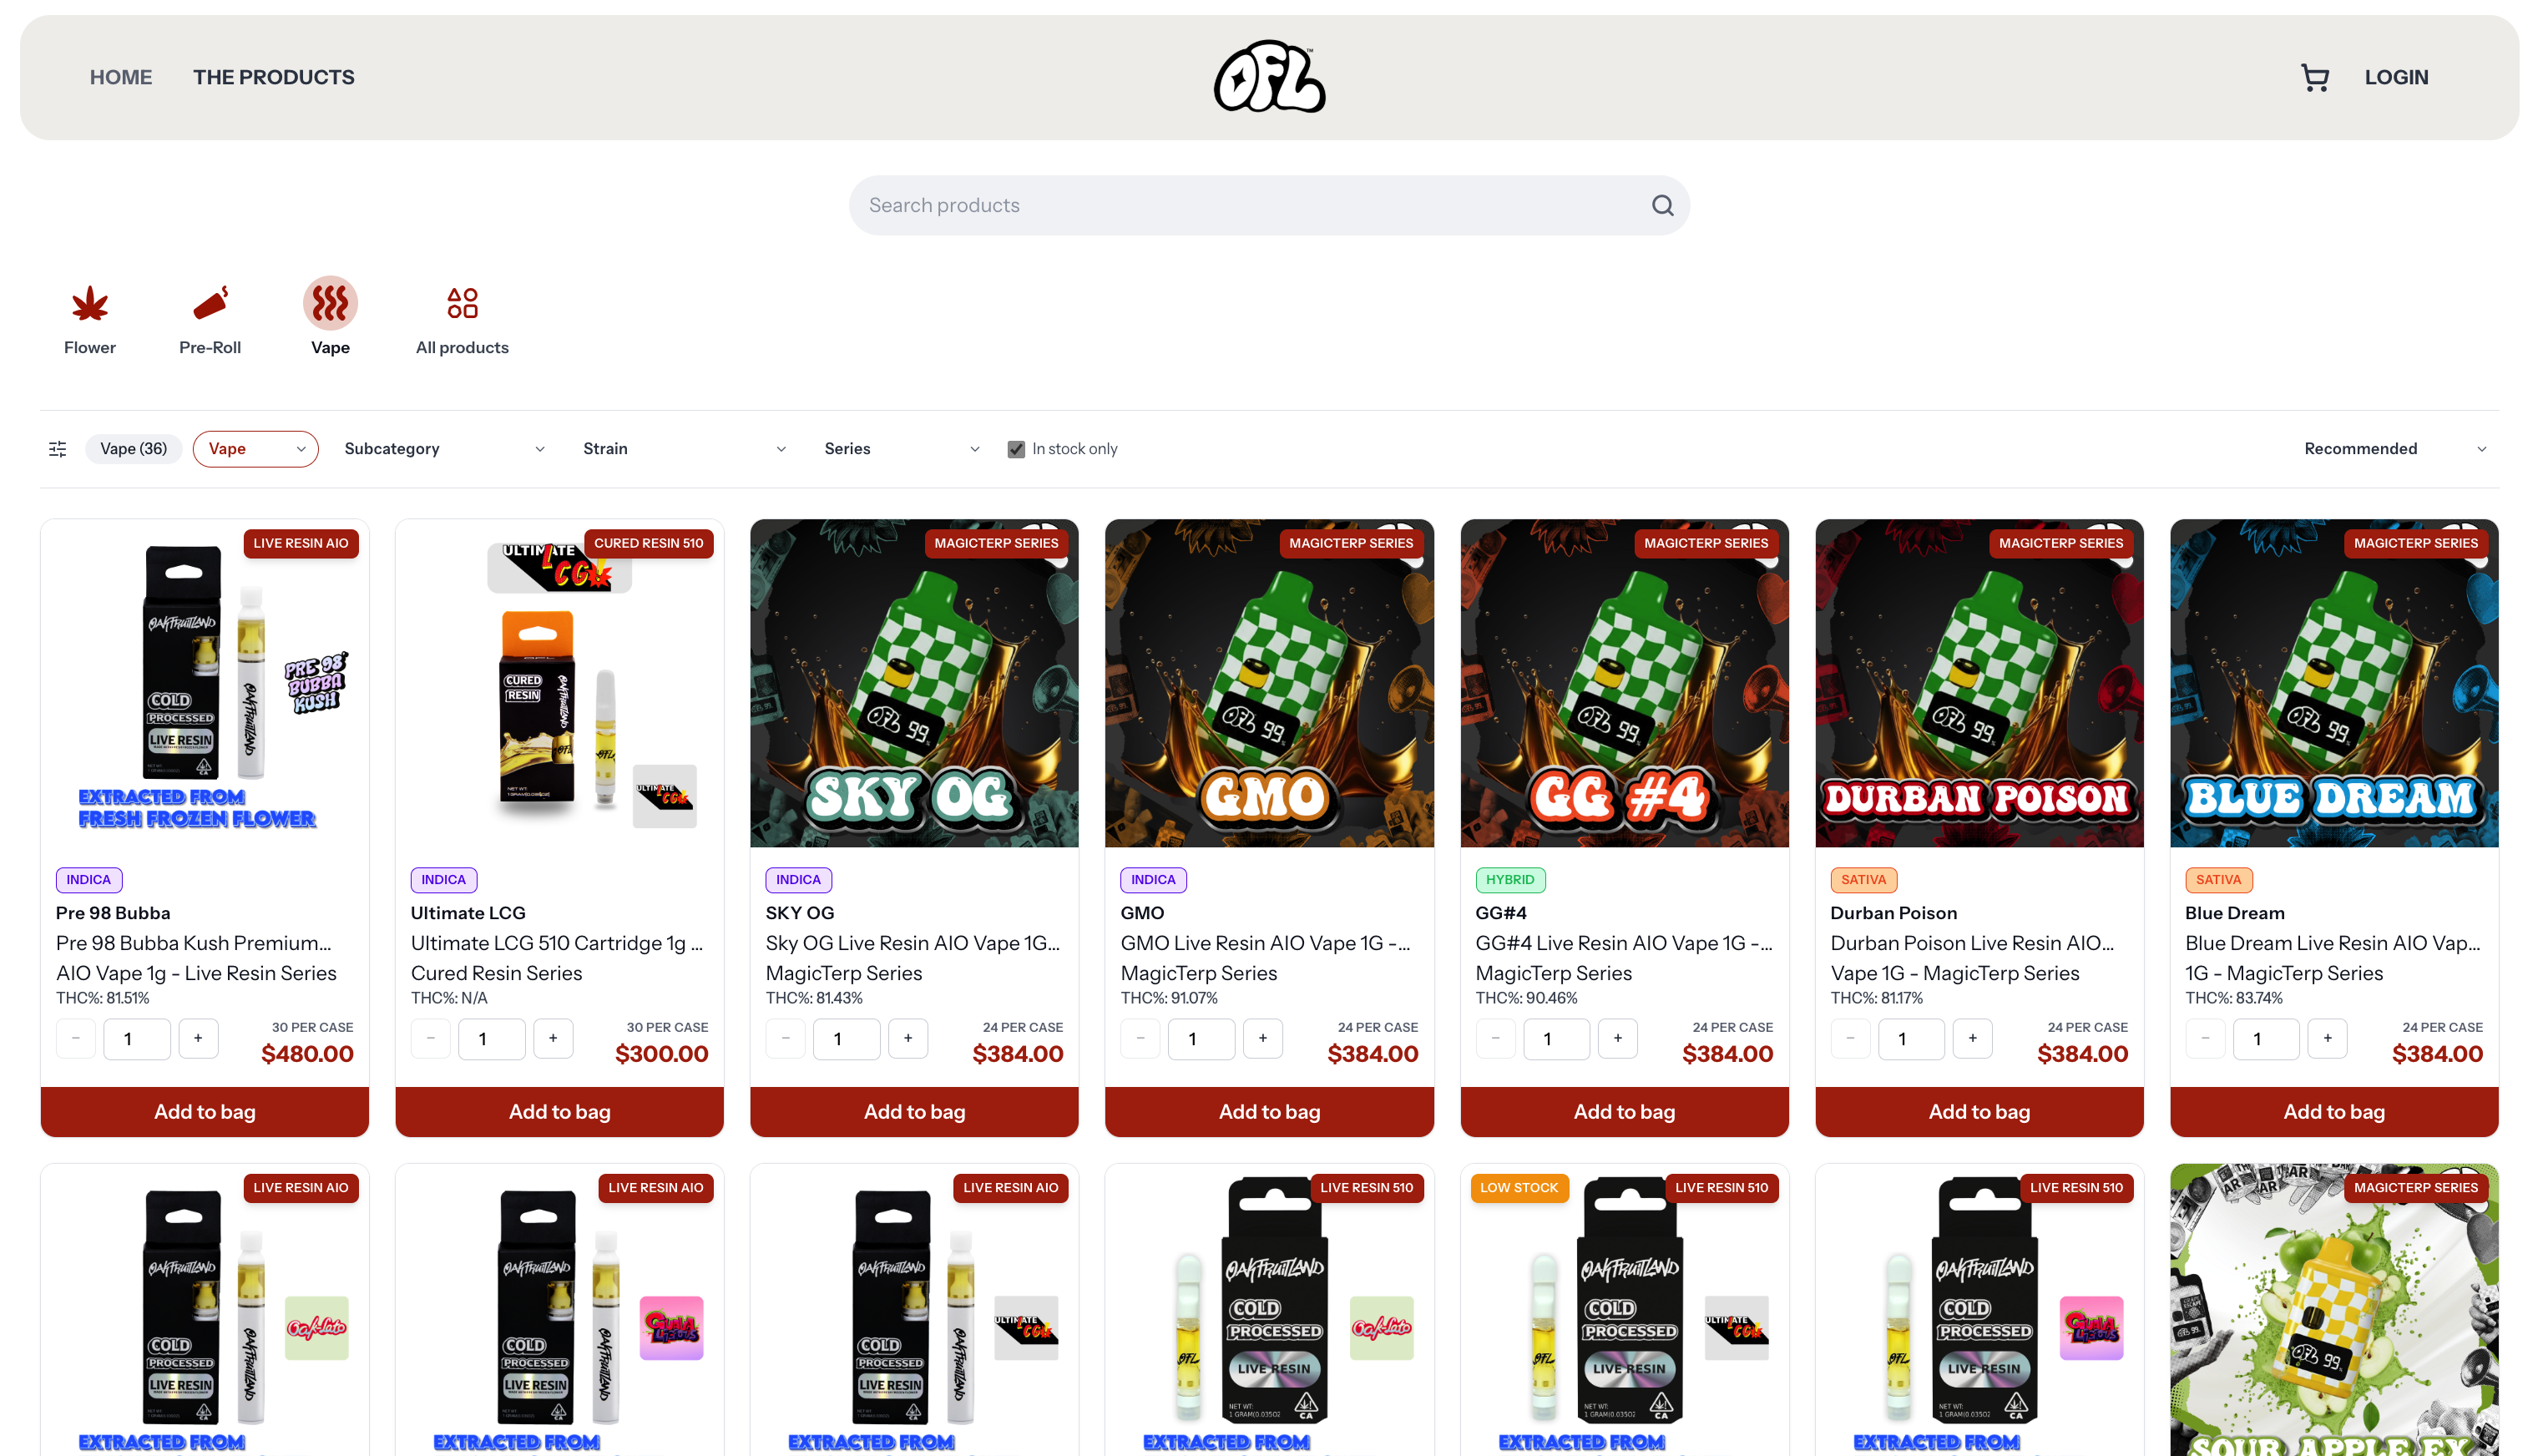
Task: Select the Vape category icon
Action: pos(330,303)
